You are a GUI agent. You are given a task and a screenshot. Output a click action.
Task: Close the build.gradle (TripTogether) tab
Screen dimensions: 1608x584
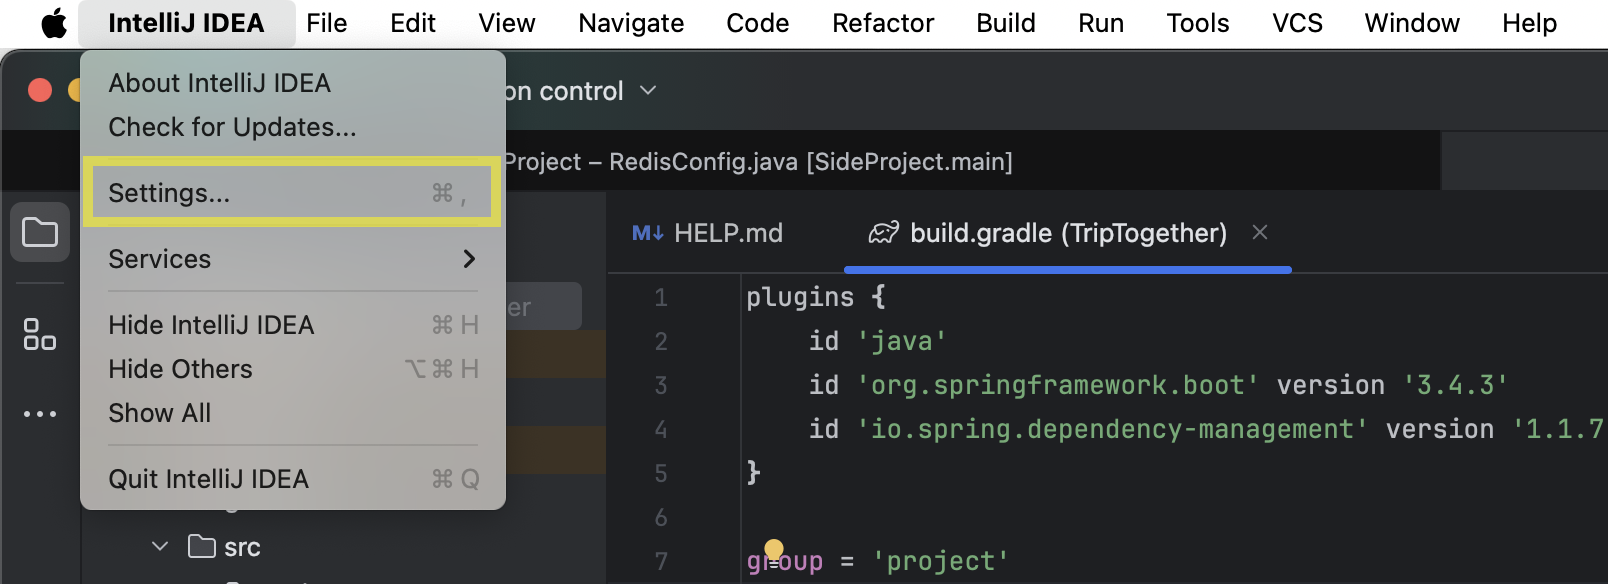[x=1260, y=232]
